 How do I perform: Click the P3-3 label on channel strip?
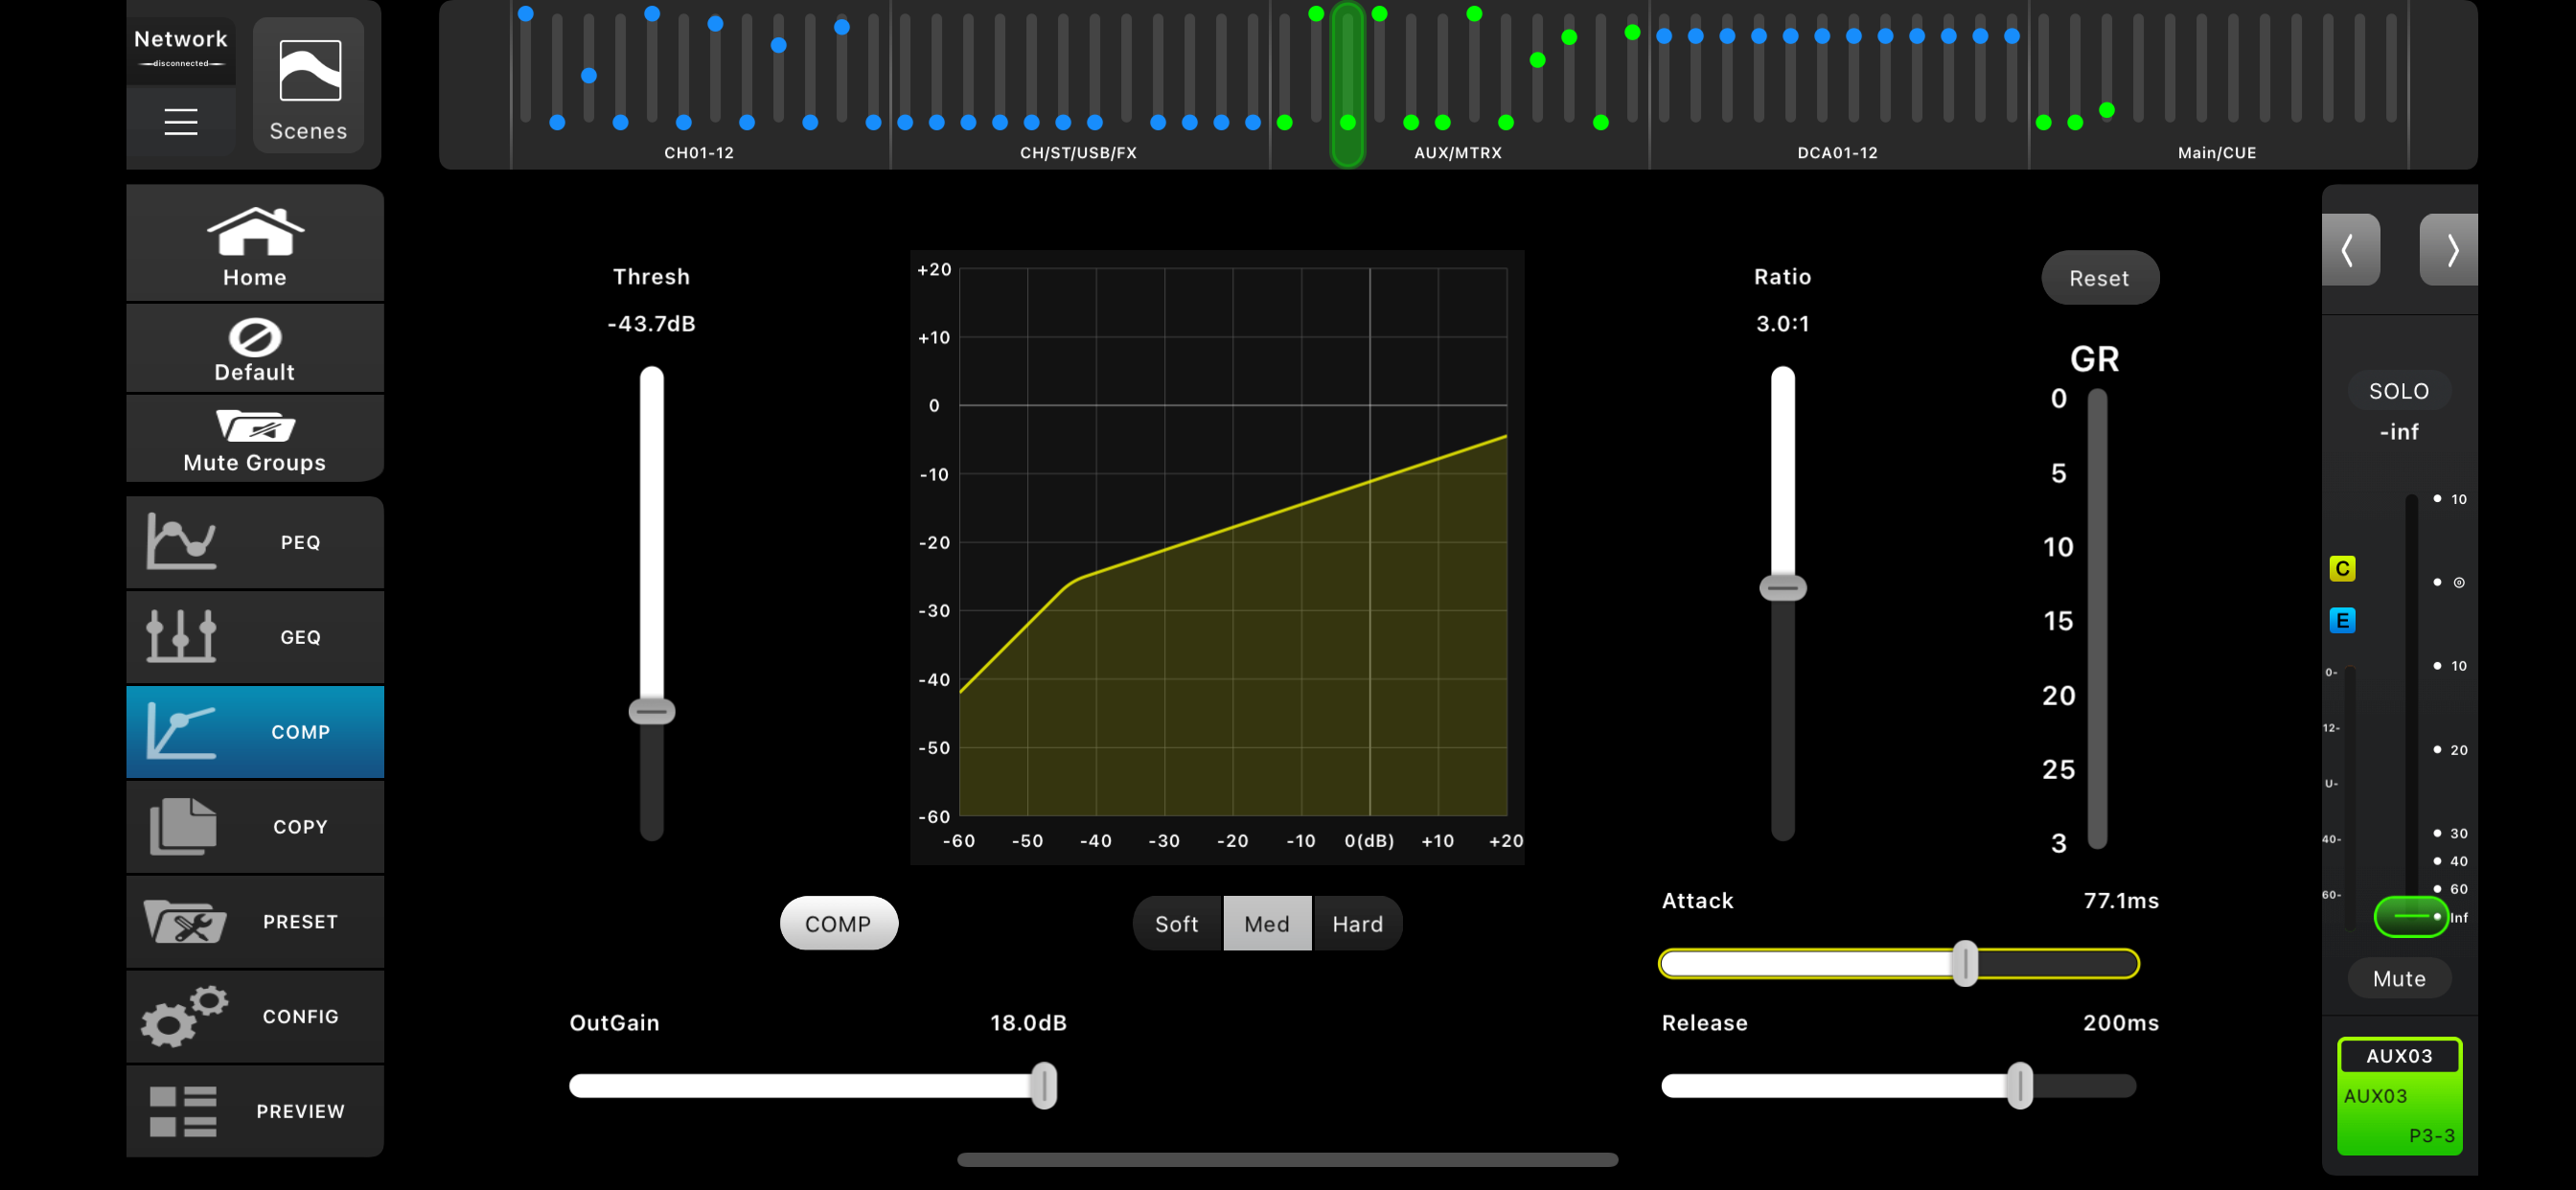2431,1136
